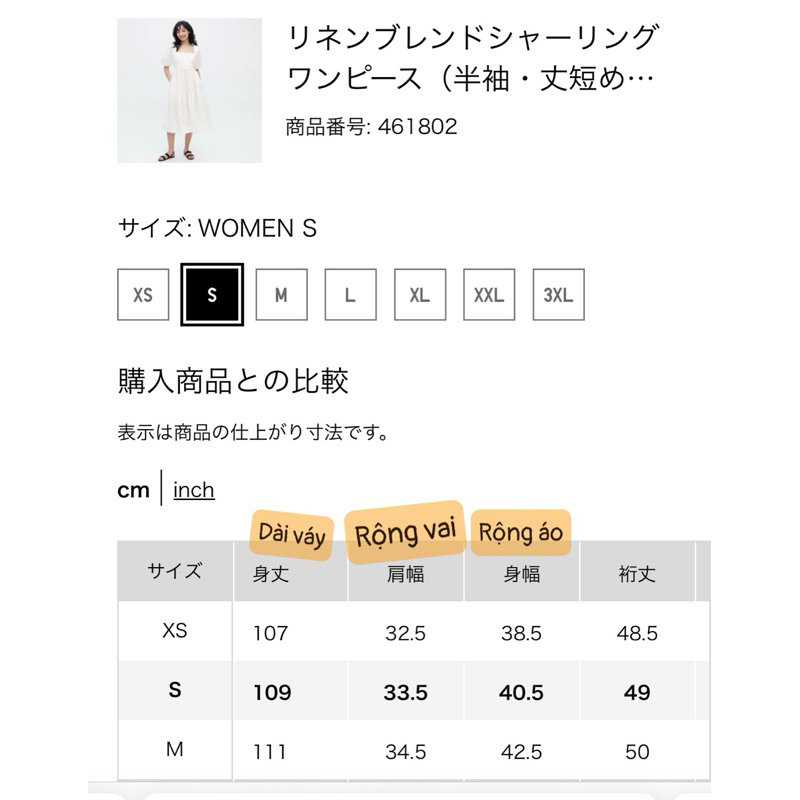Choose XXL size button

(488, 295)
